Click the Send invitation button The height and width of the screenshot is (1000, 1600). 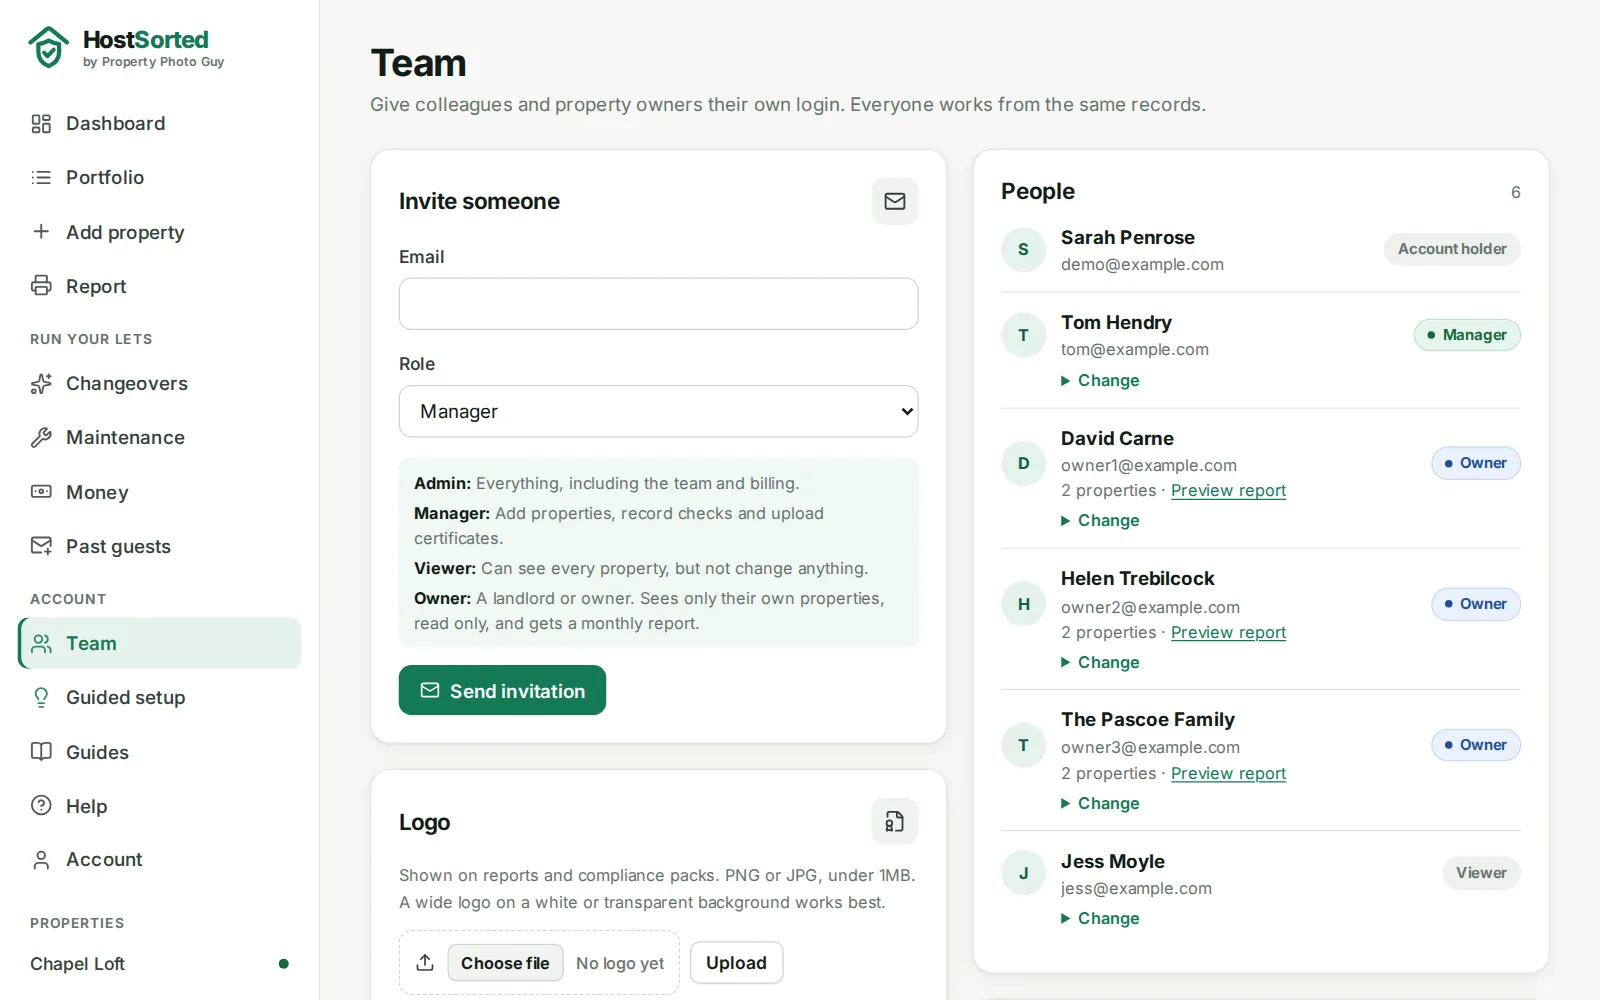[x=502, y=690]
